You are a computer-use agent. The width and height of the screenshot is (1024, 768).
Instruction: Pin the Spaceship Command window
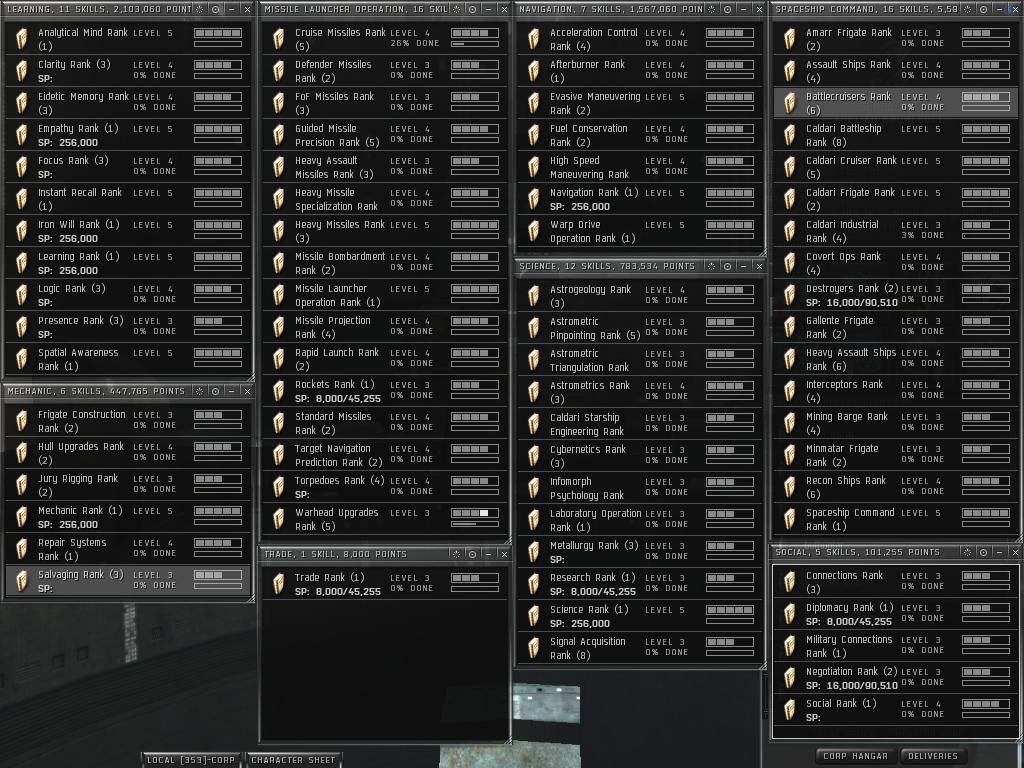click(x=984, y=9)
